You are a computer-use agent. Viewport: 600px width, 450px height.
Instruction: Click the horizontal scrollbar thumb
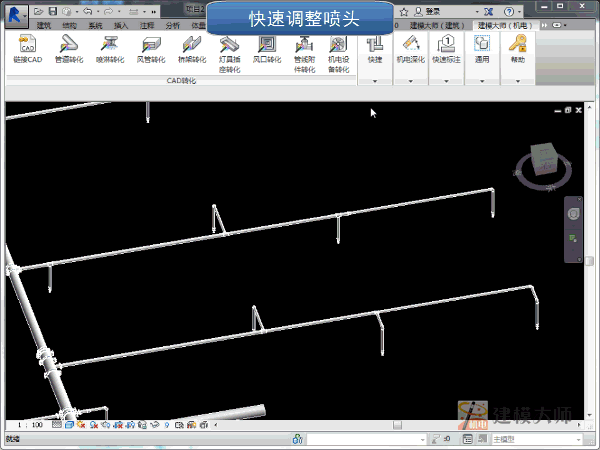[x=398, y=425]
